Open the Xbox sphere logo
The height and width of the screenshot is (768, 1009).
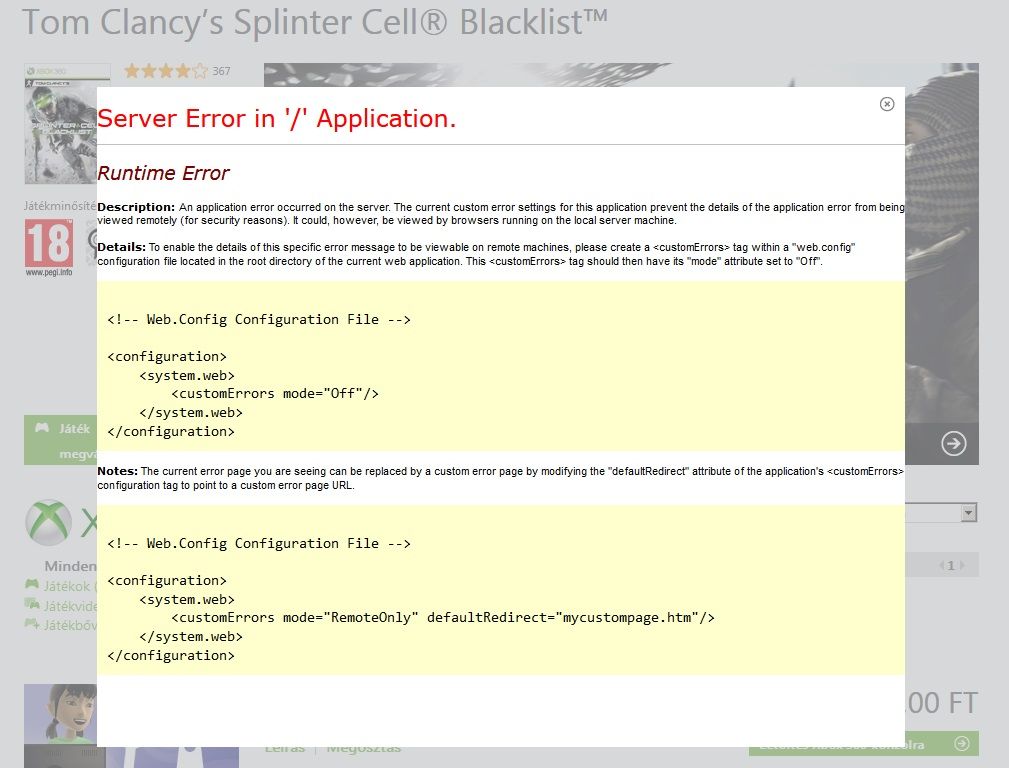click(x=48, y=522)
